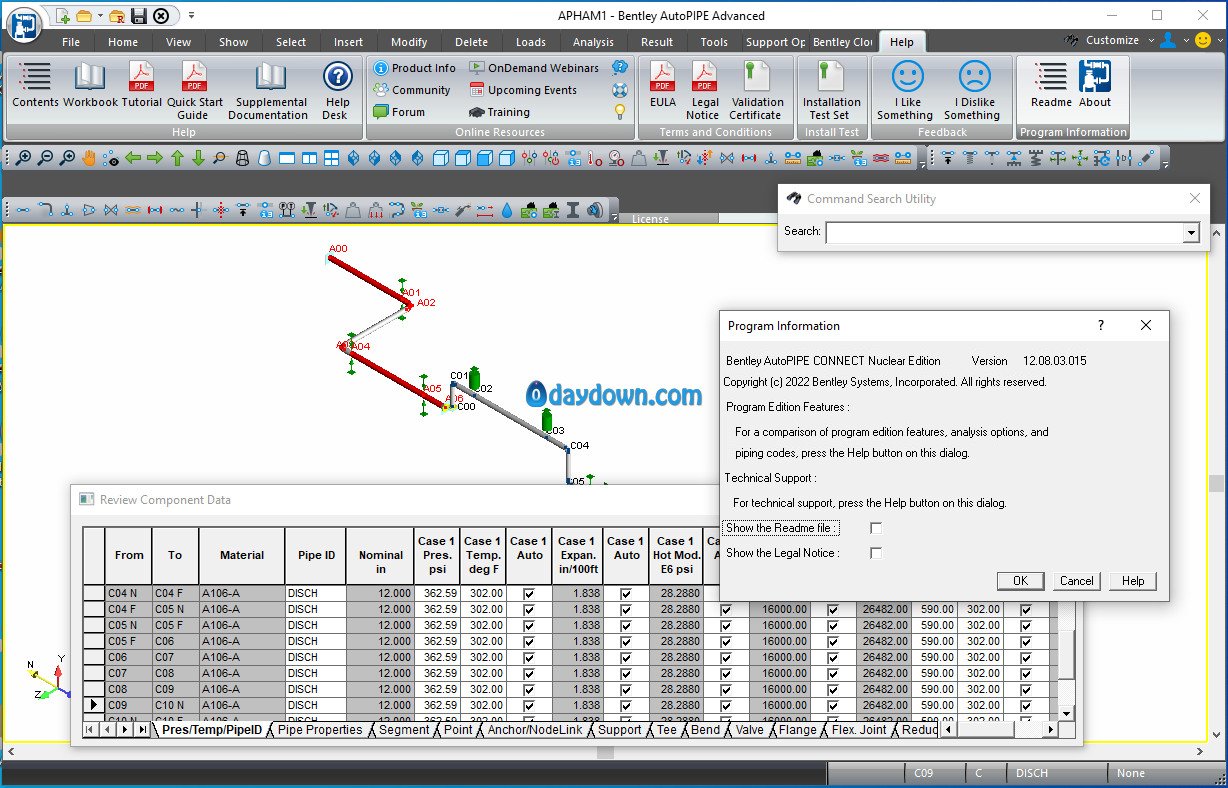Open the File ribbon tab
Screen dimensions: 1228x788
(x=71, y=42)
